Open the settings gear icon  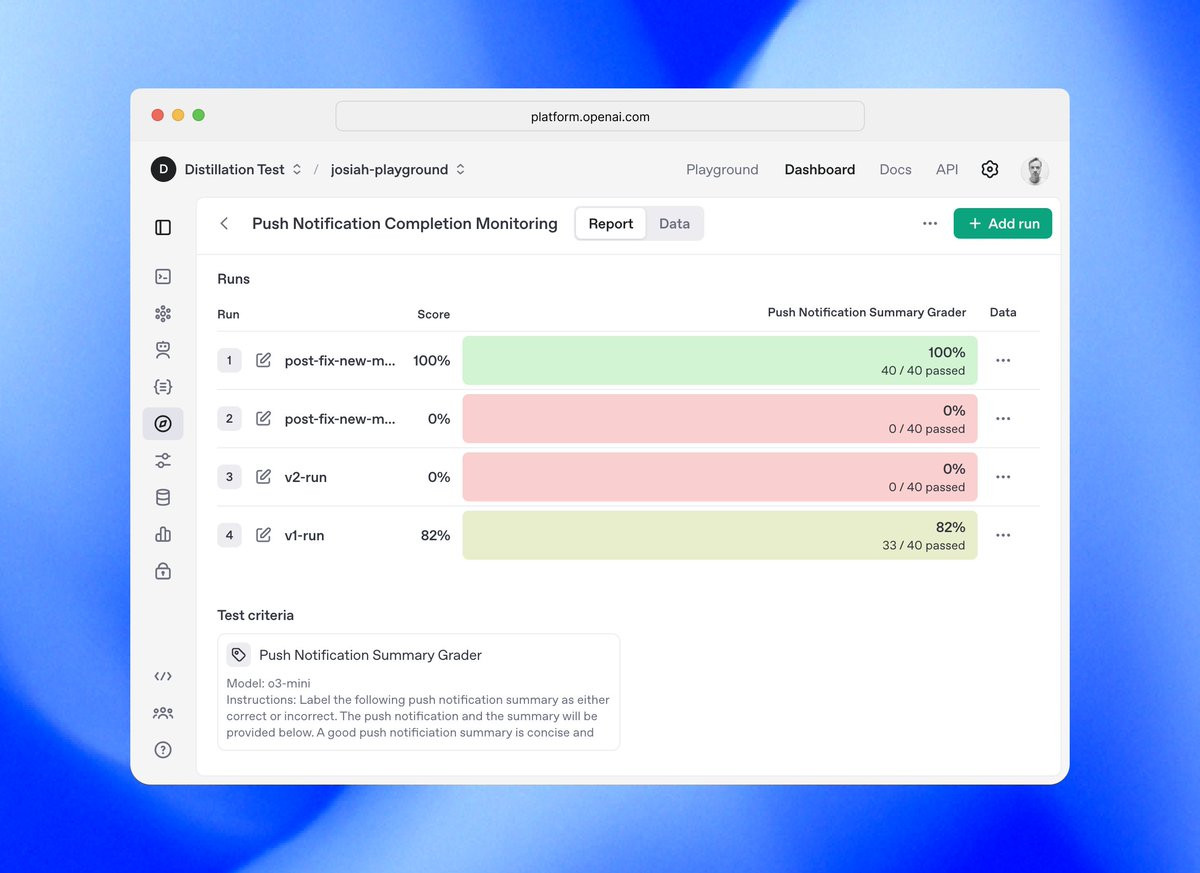point(989,169)
